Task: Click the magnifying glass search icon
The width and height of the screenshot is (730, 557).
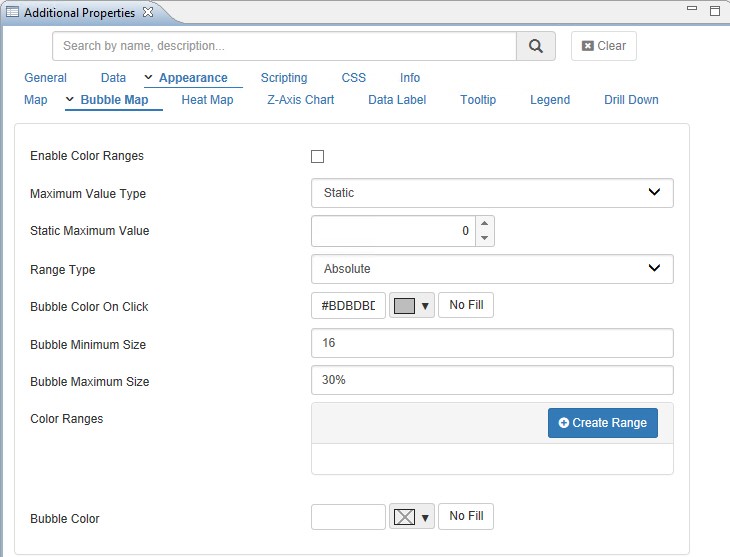Action: click(536, 46)
